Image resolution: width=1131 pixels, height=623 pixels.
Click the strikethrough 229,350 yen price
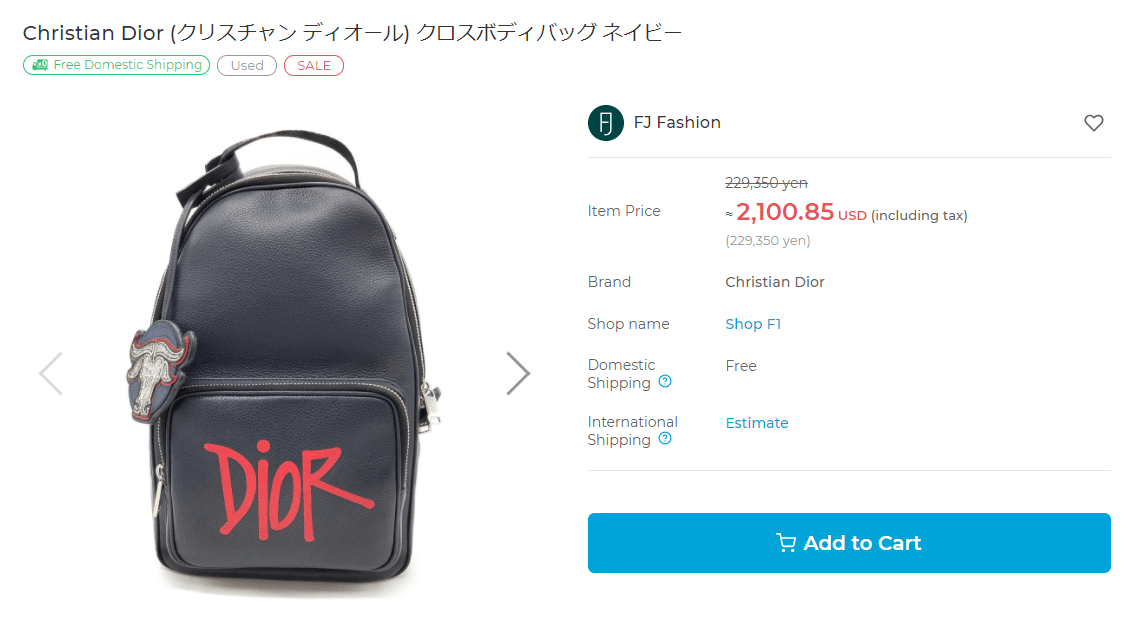(766, 183)
